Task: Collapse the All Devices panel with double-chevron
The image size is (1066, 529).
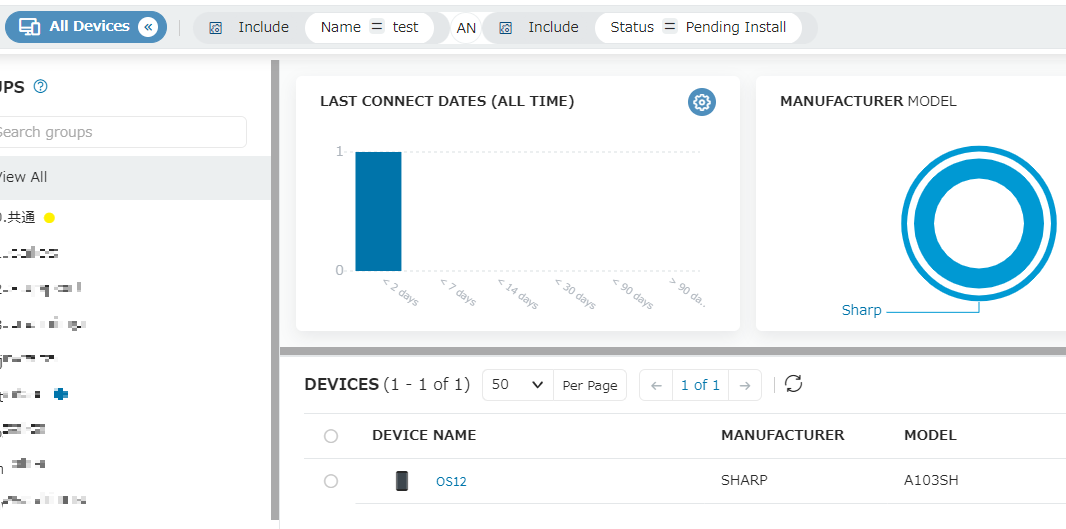Action: coord(148,27)
